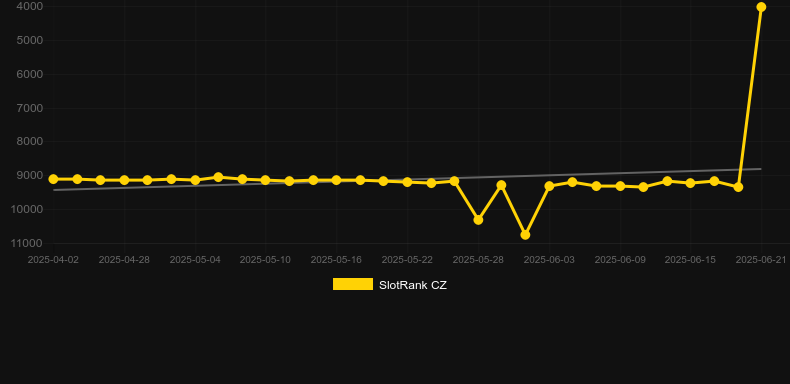Select the lowest data point near 11000
The height and width of the screenshot is (384, 790).
pos(525,235)
